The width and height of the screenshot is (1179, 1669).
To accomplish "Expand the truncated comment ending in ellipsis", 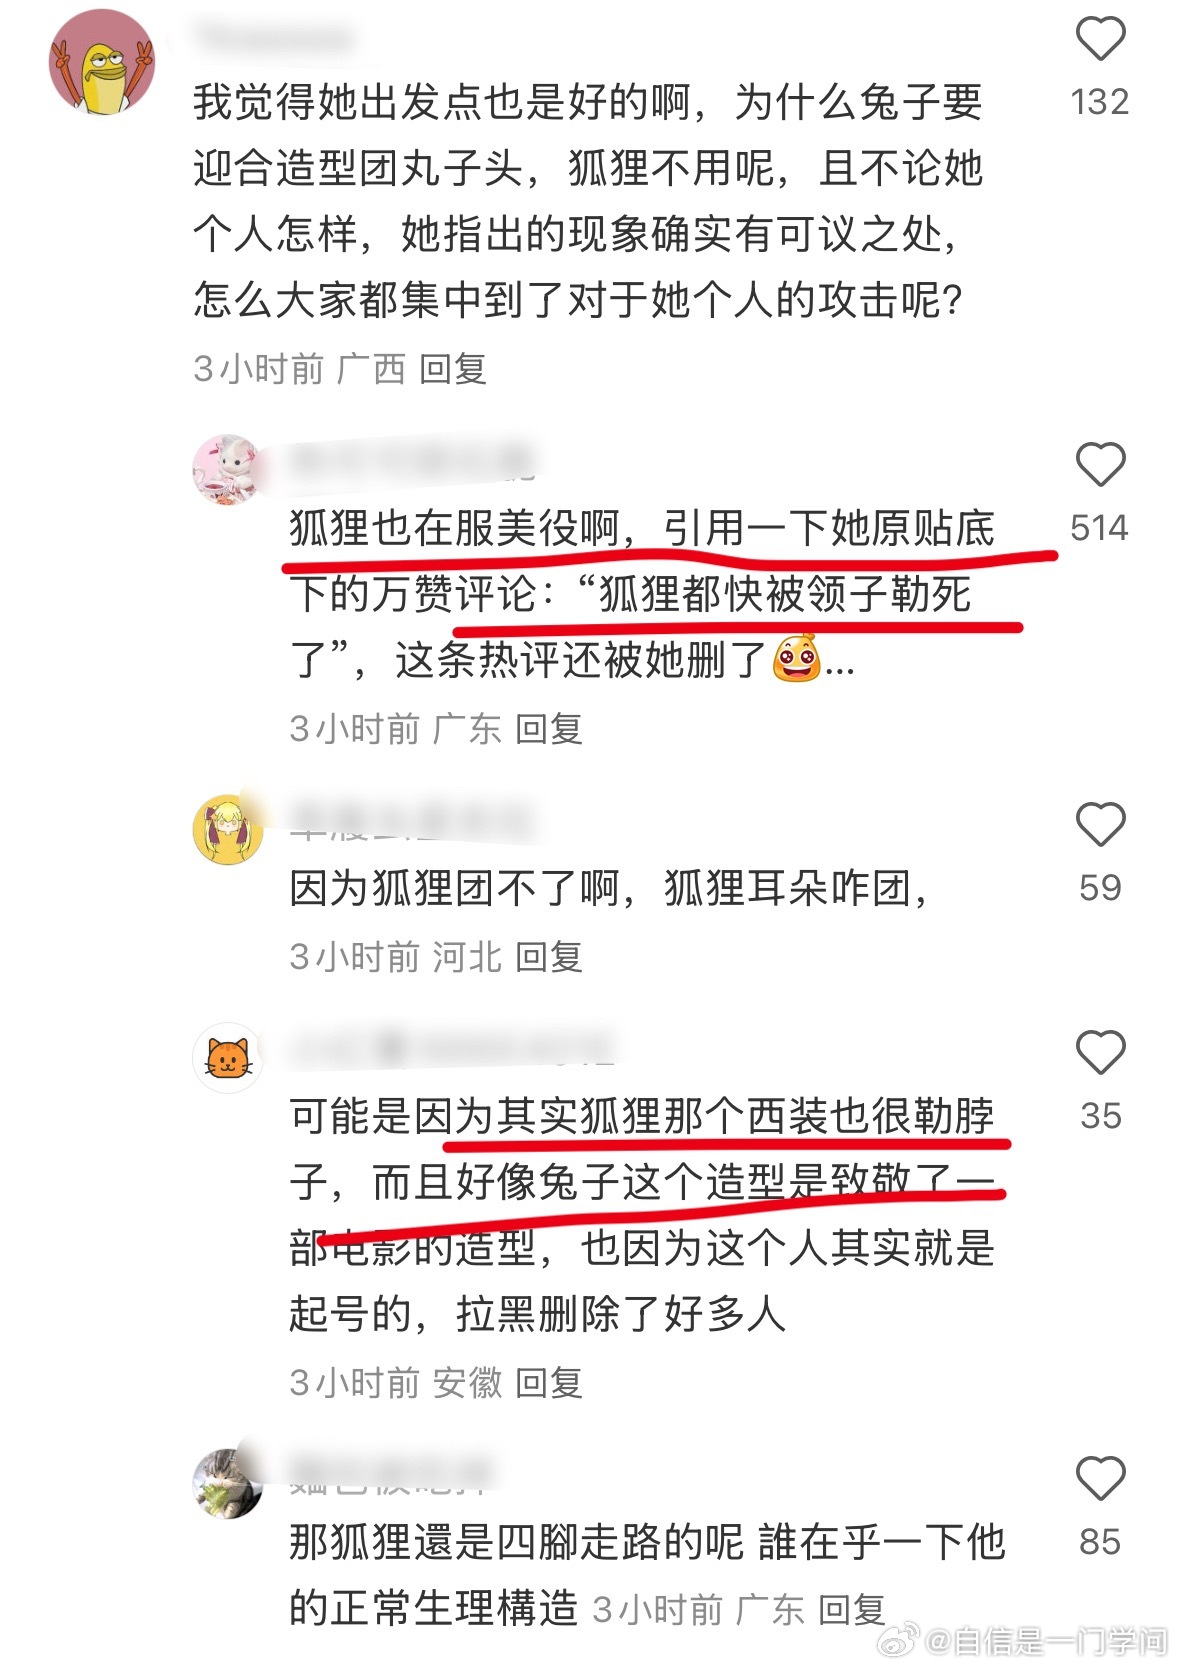I will click(840, 663).
